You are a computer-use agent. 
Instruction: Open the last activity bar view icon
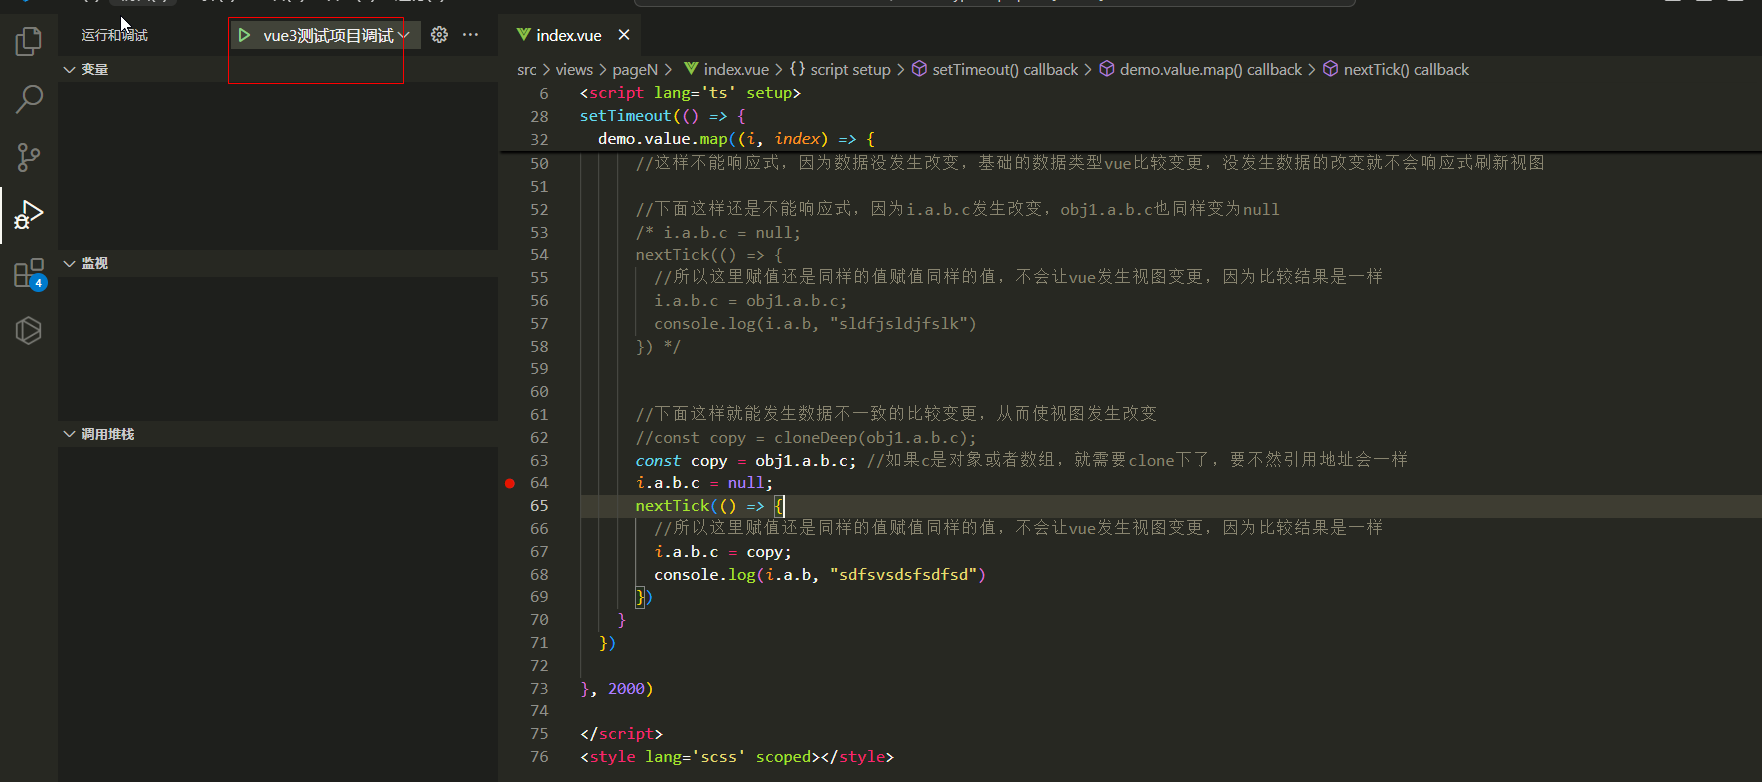29,331
